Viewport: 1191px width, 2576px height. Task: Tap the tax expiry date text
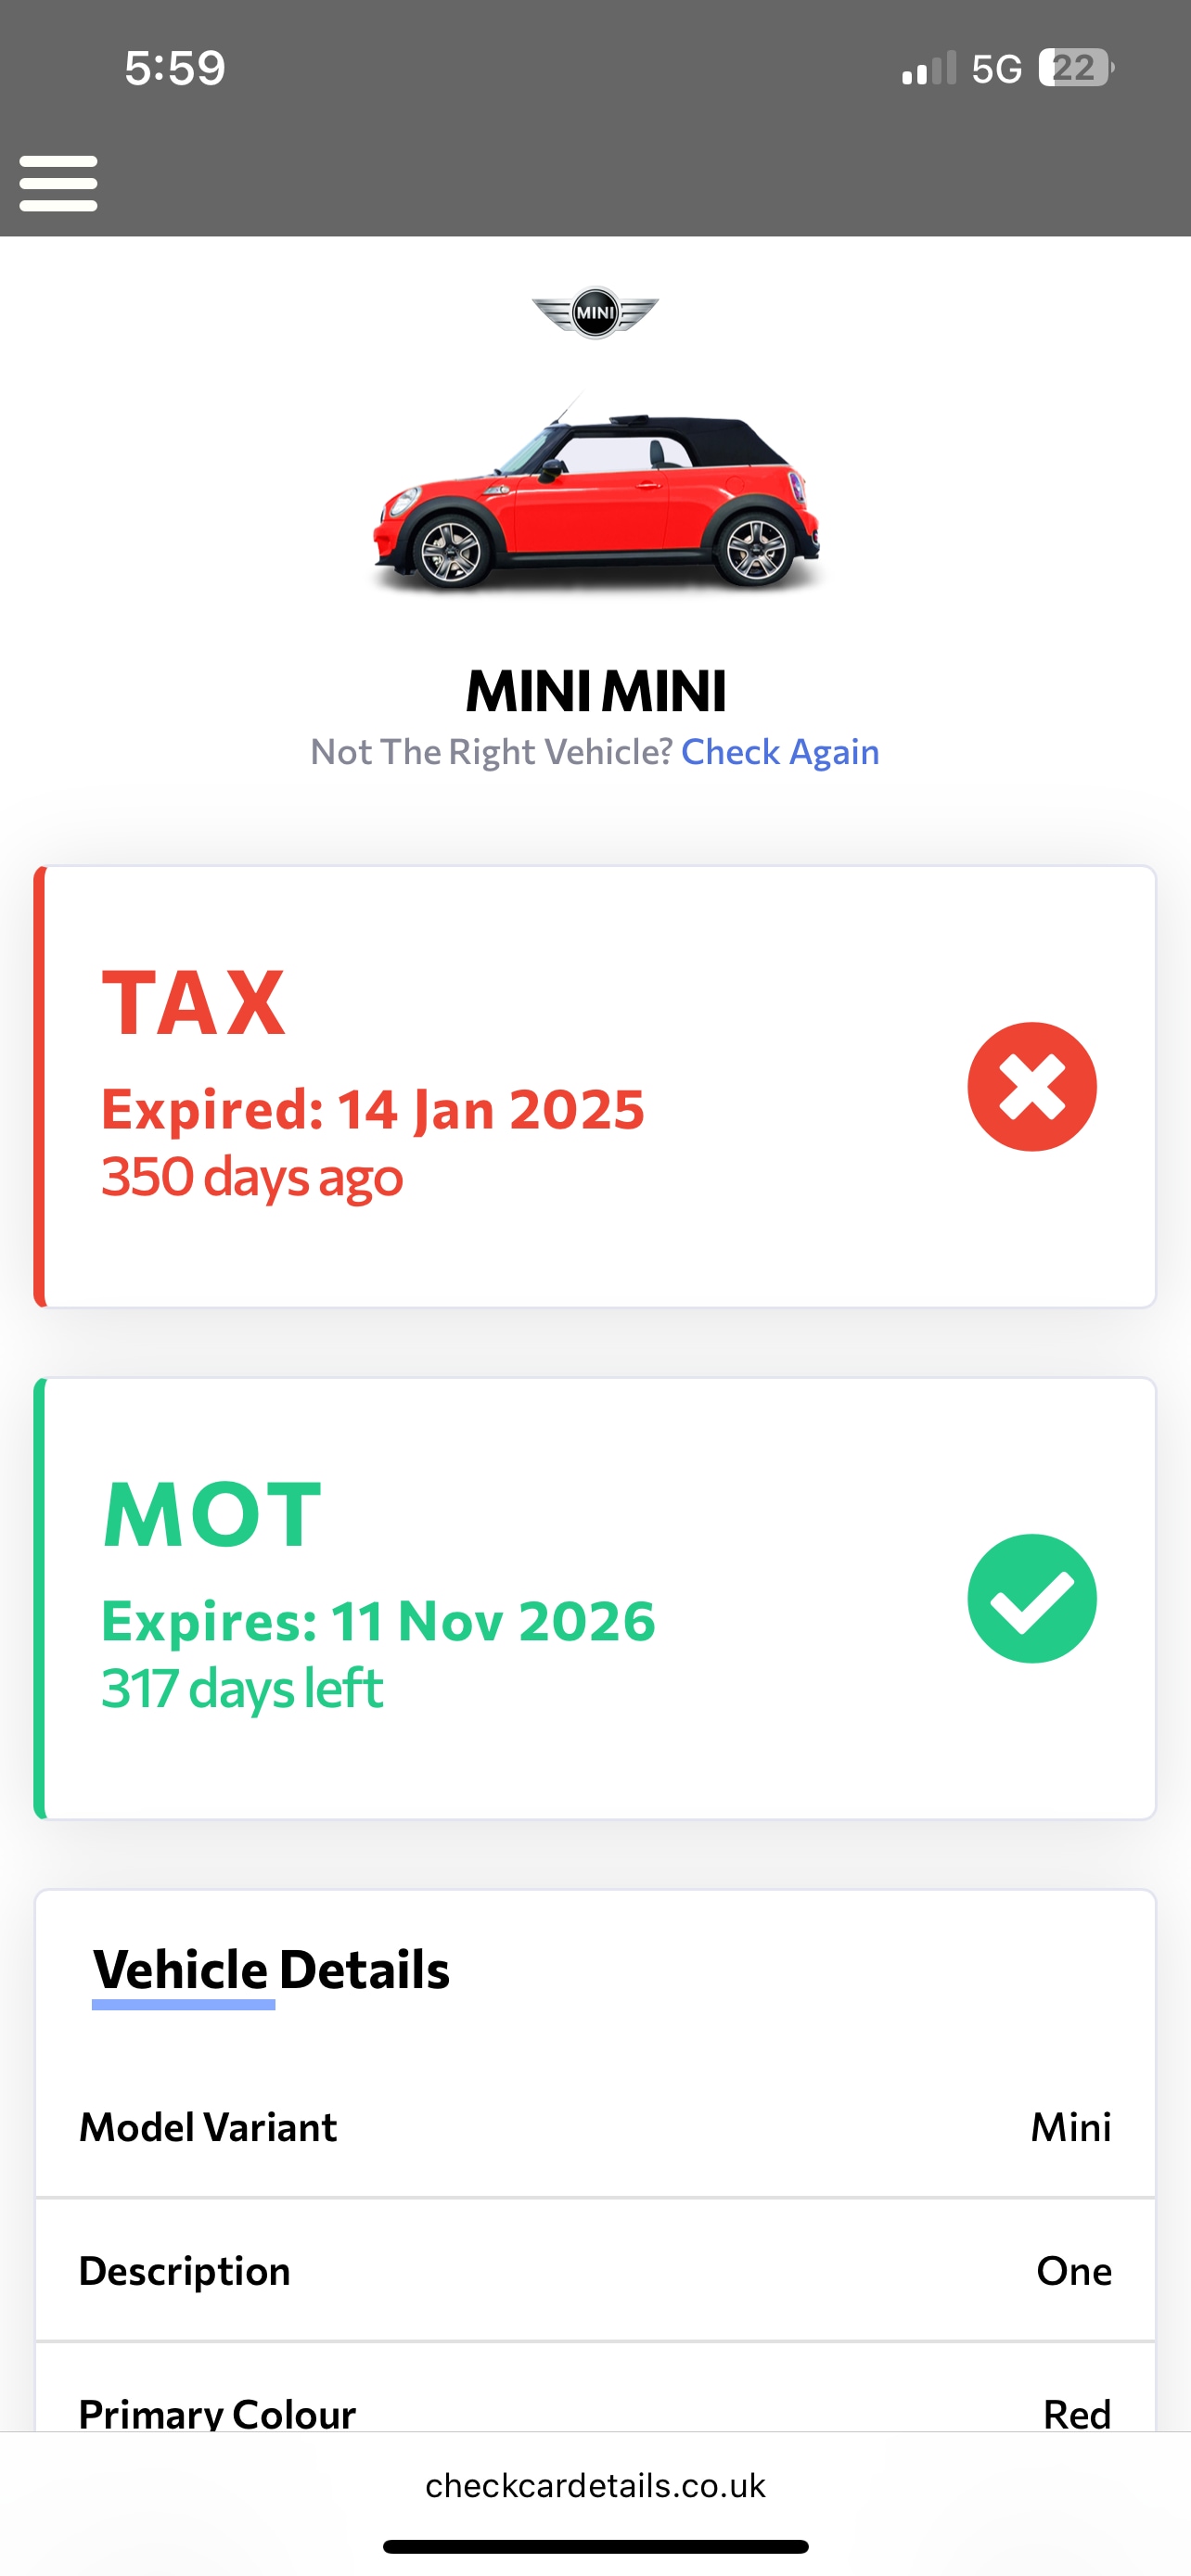373,1109
